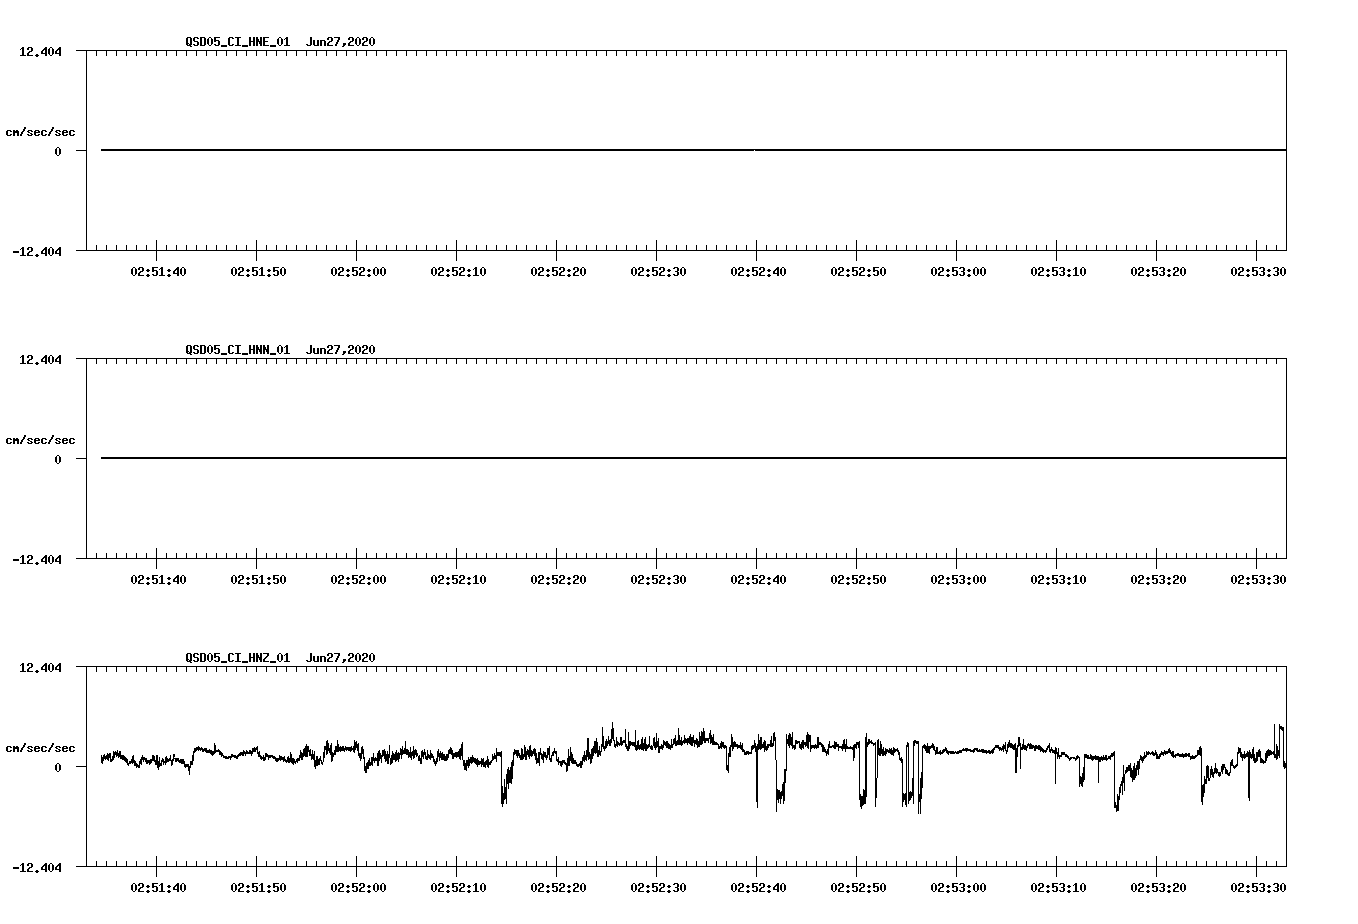1358x924 pixels.
Task: Click the 0 axis label on the HNE plot
Action: click(58, 152)
